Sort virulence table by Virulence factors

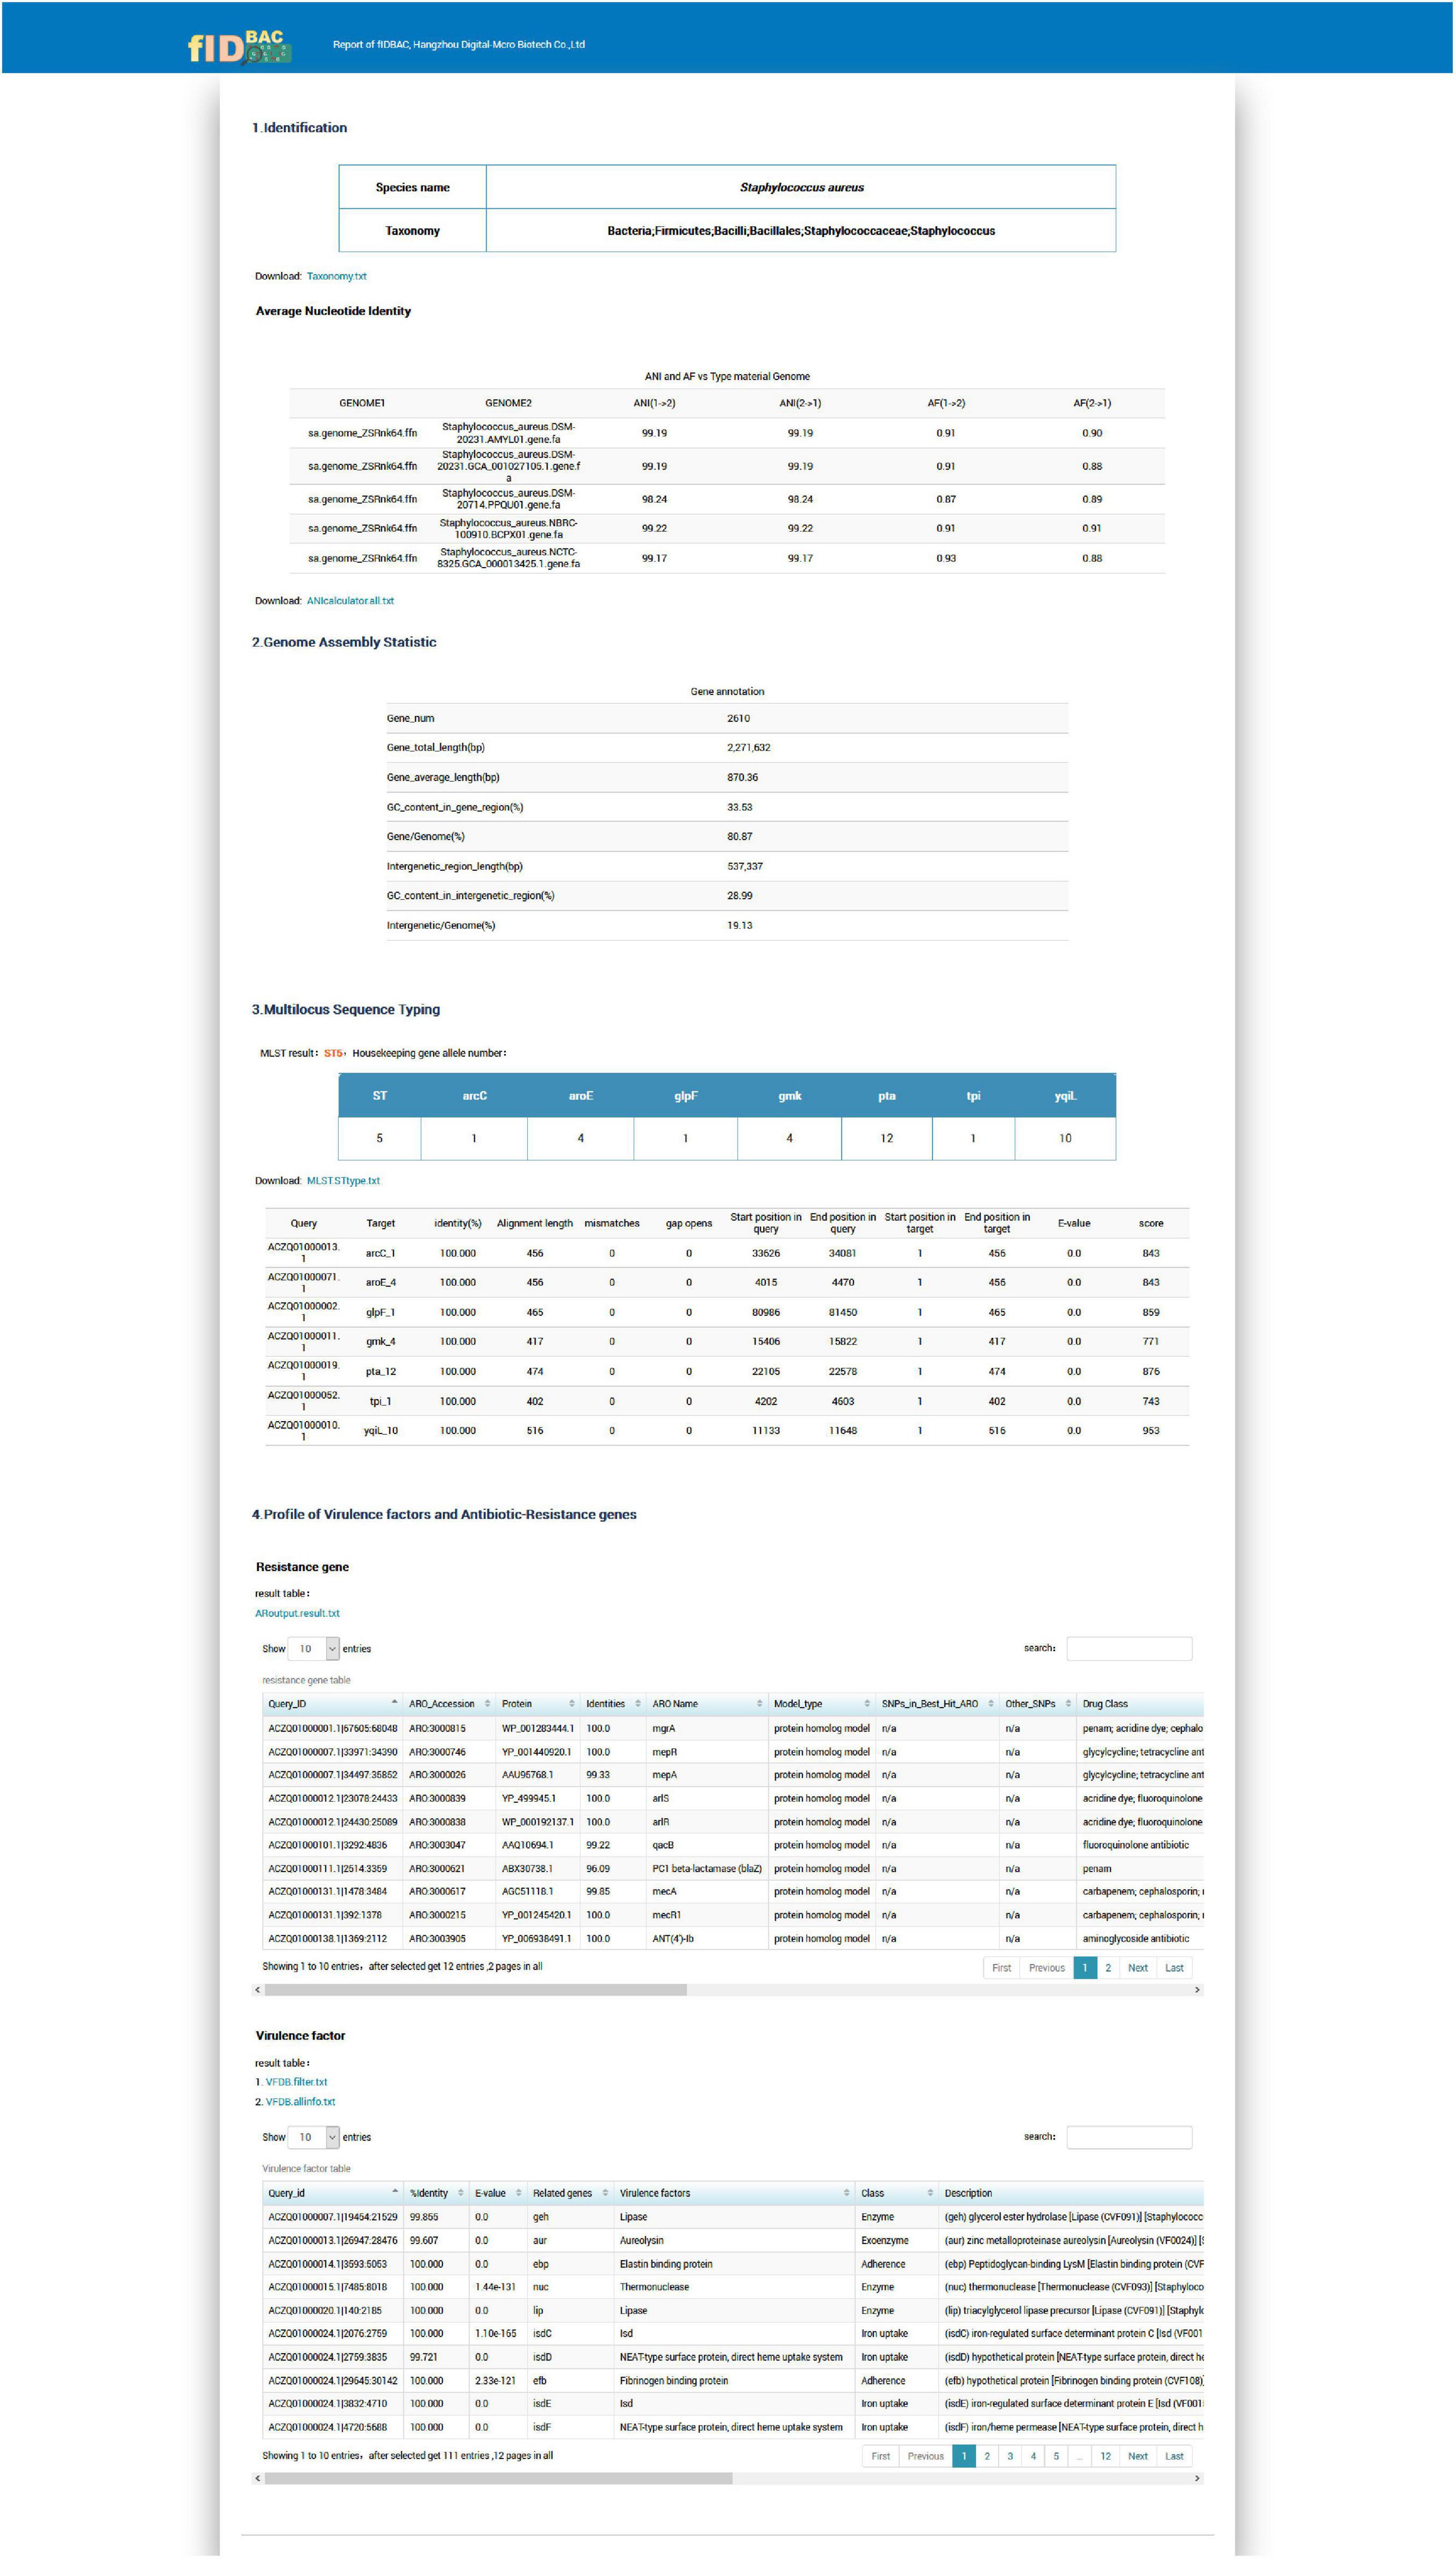click(734, 2193)
